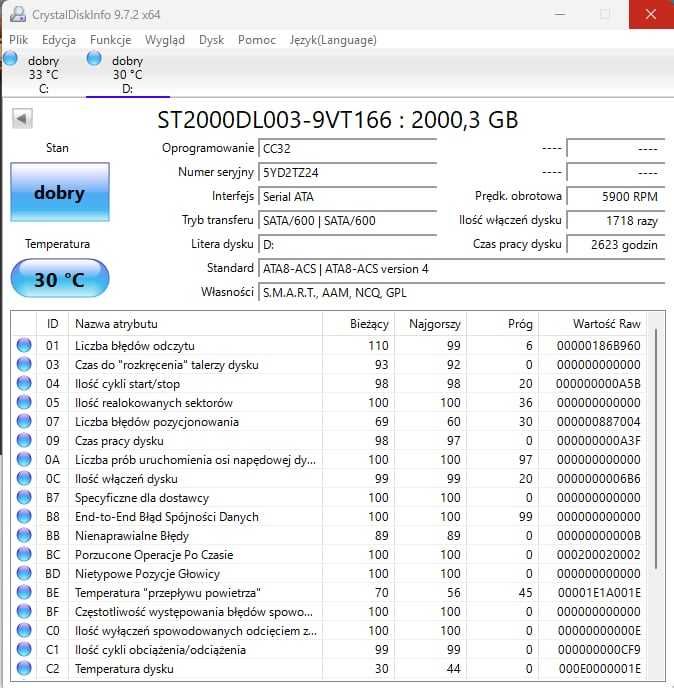Click the Litera dysku D: field

(348, 244)
